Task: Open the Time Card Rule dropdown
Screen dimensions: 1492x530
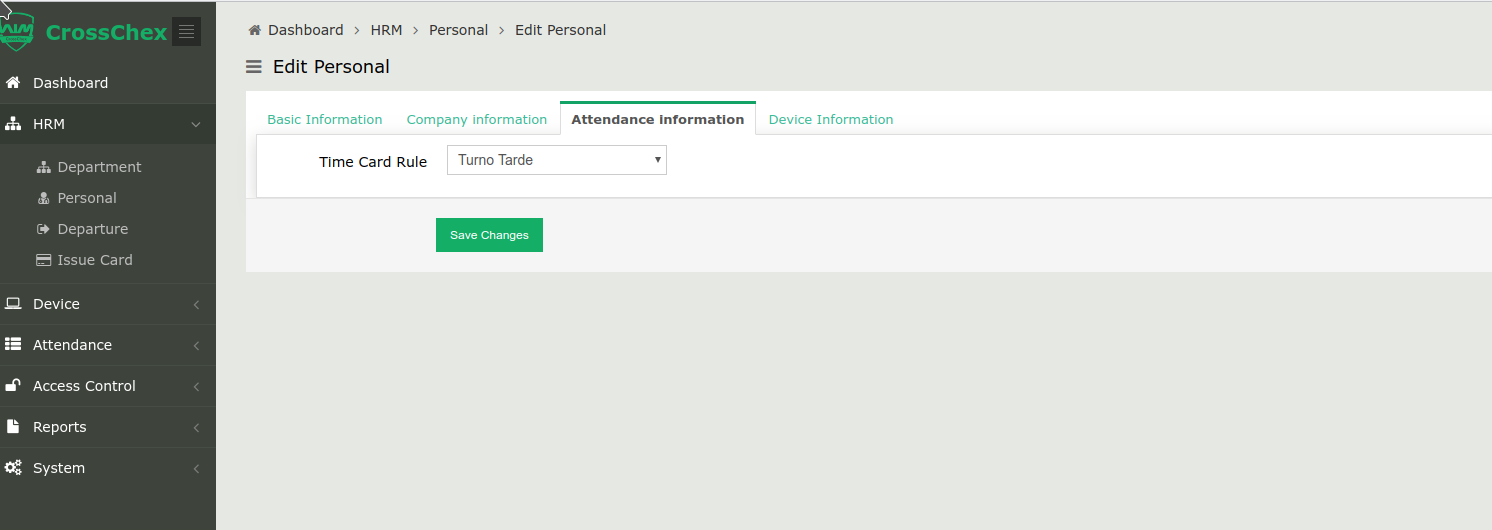Action: (556, 160)
